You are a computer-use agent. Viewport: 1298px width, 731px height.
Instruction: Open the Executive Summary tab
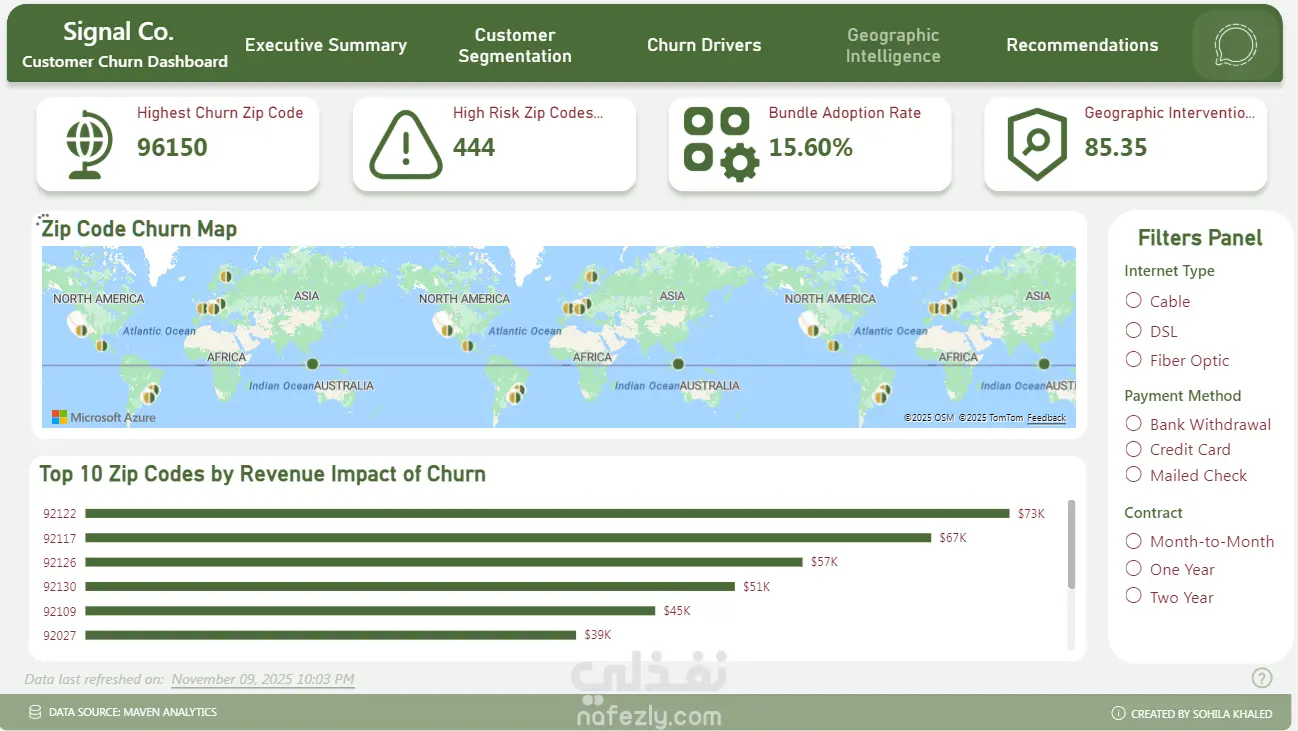(x=326, y=45)
